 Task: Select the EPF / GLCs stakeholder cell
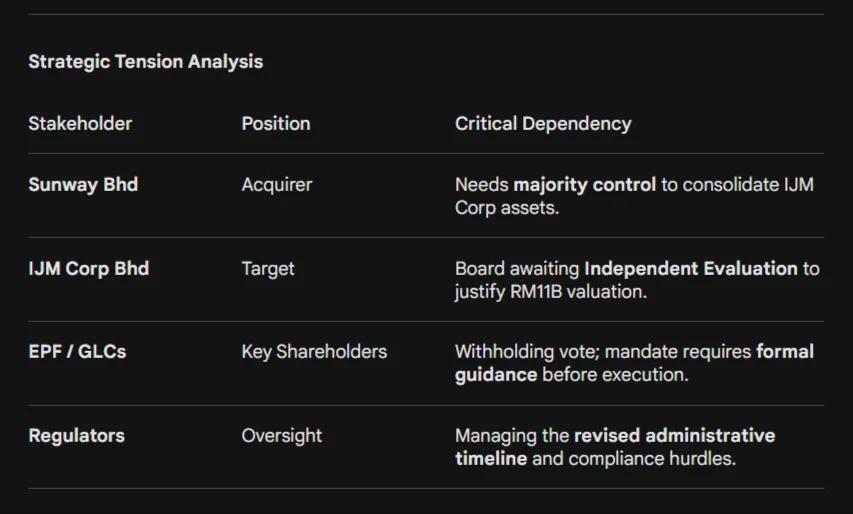coord(77,352)
